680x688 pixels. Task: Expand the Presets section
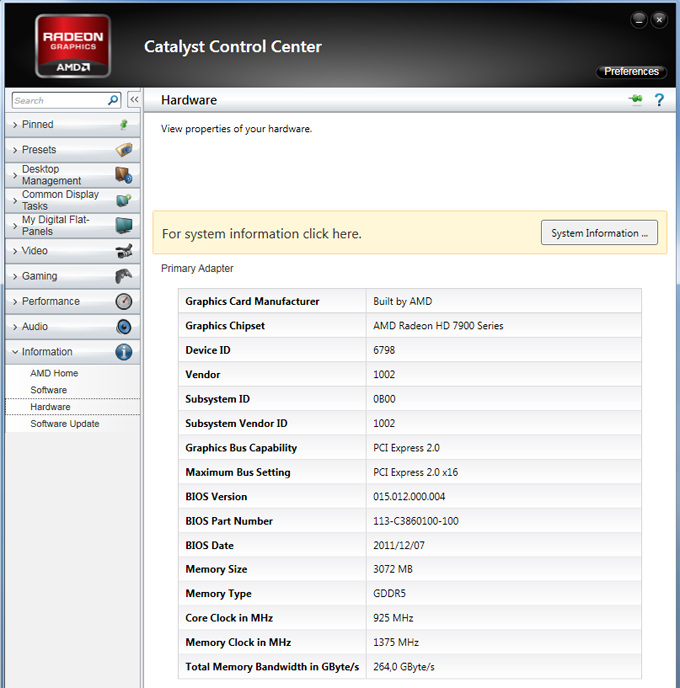pos(72,150)
